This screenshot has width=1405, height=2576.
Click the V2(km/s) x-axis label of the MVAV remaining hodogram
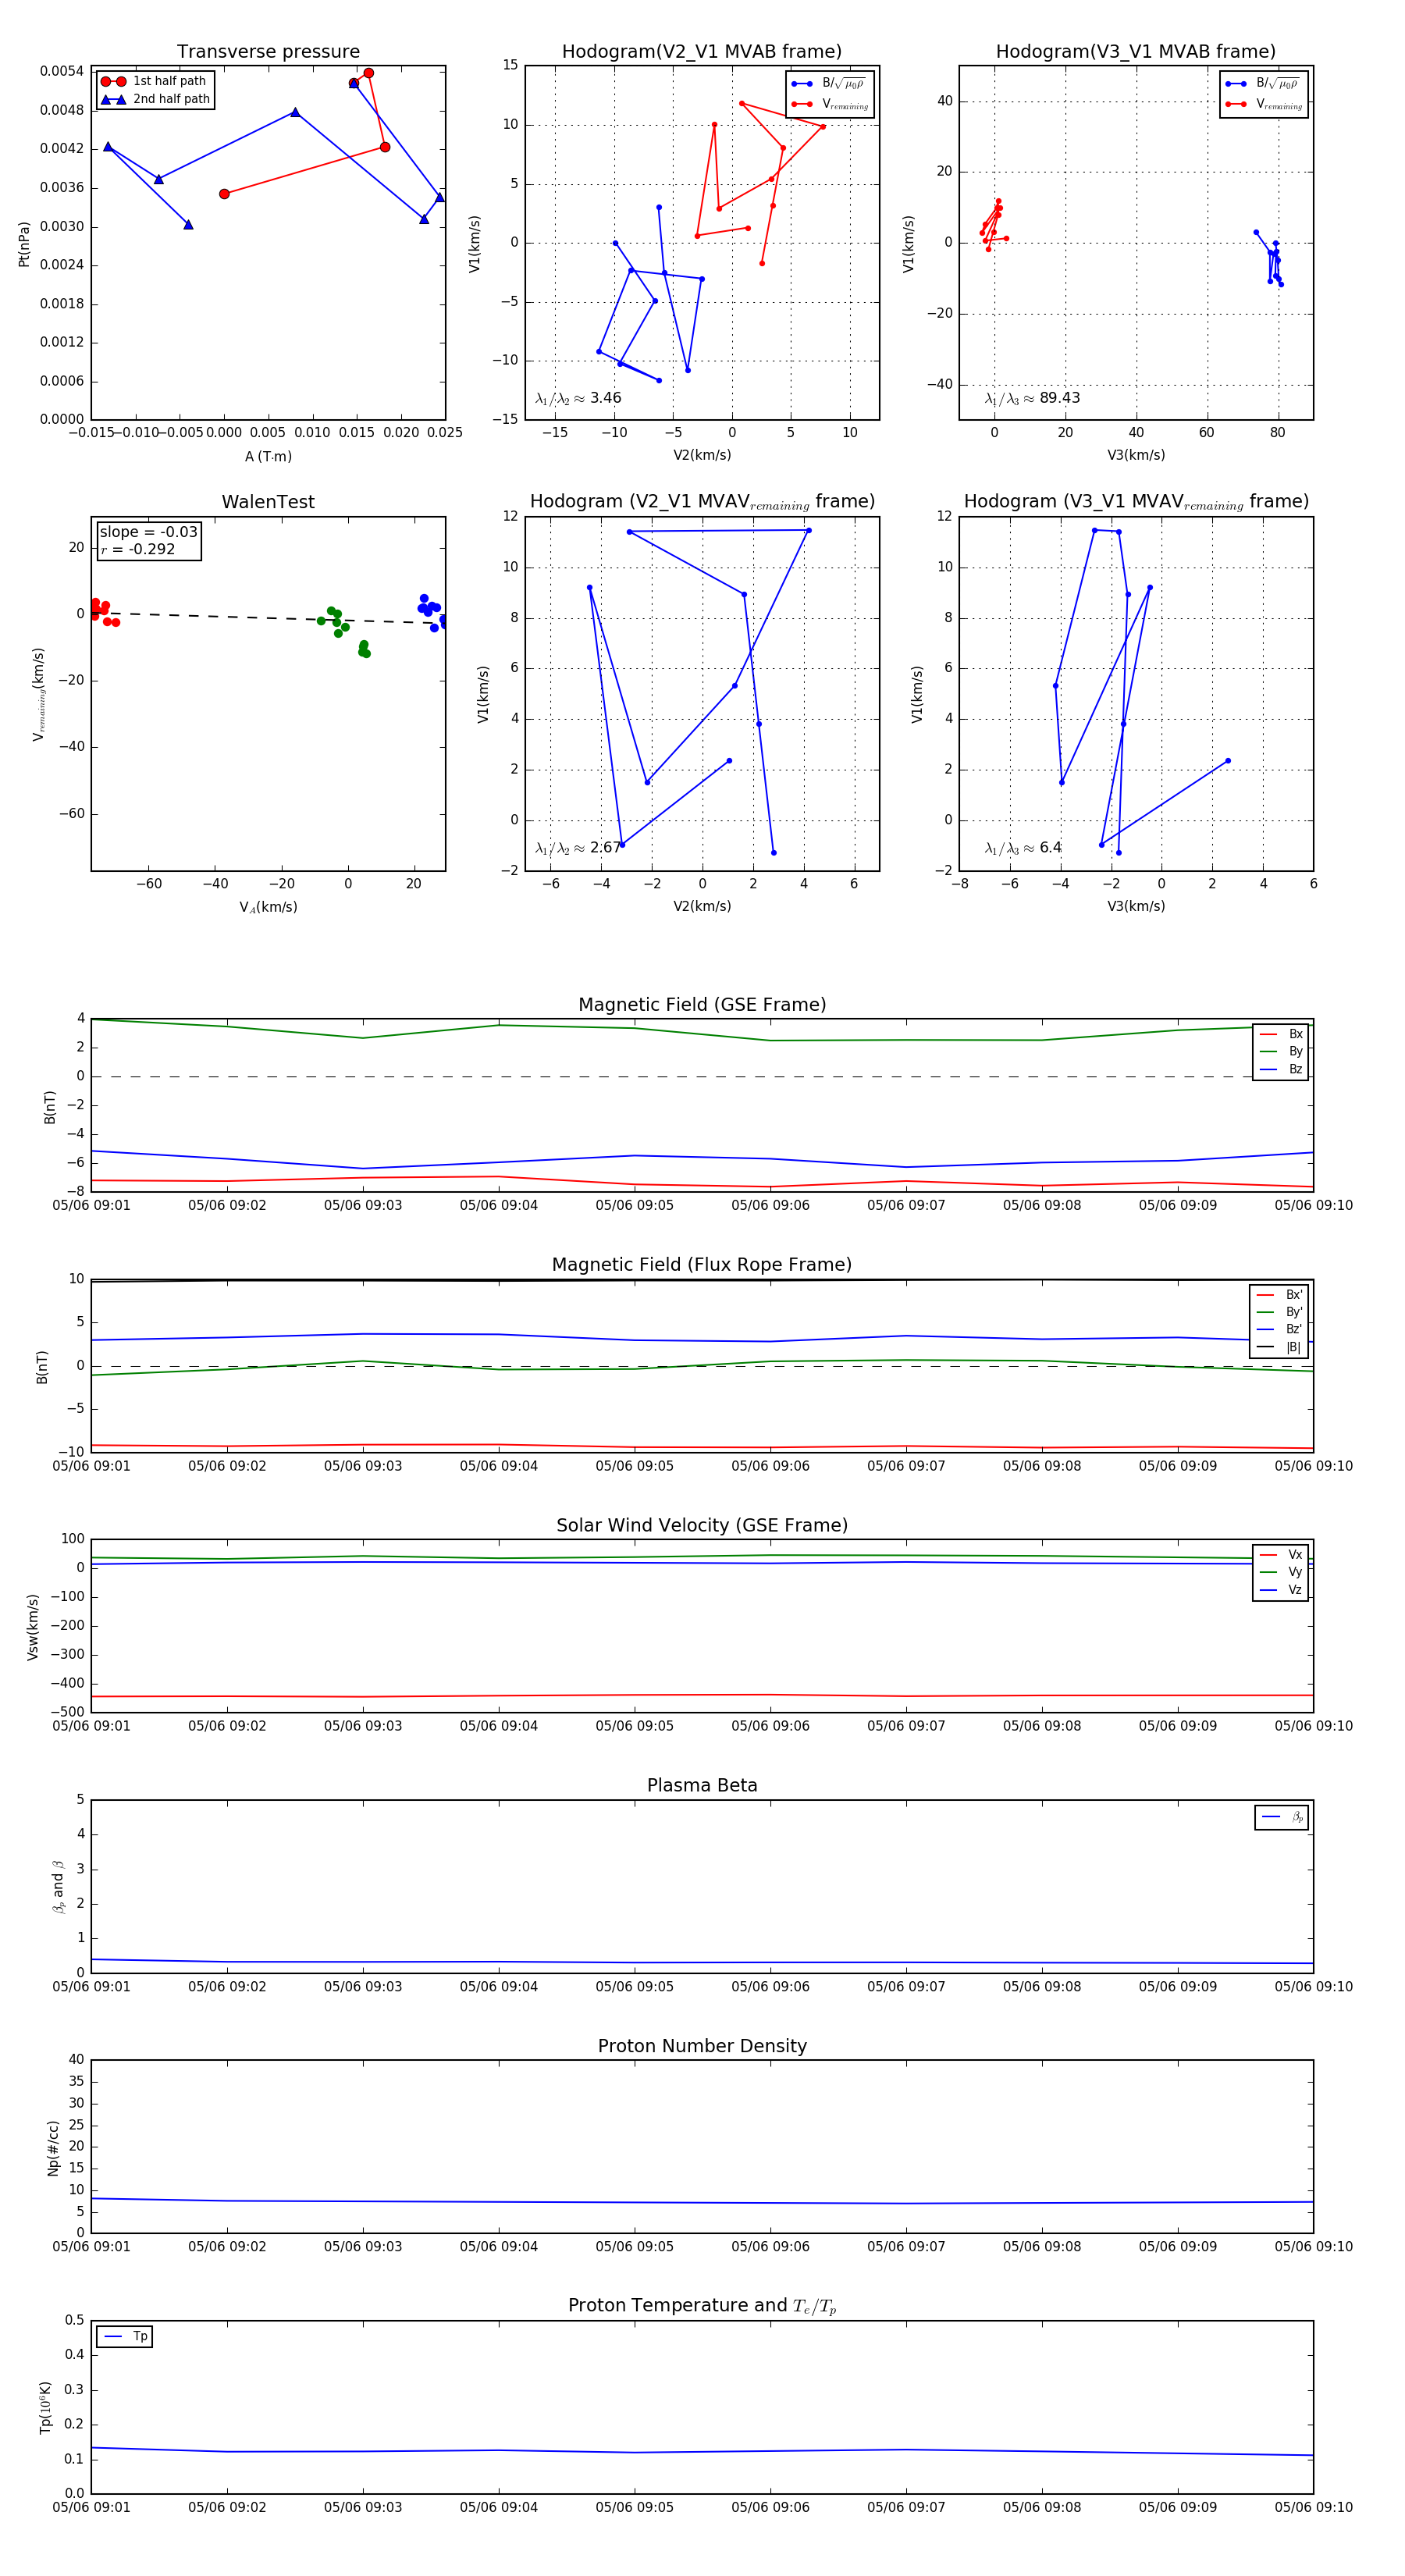pos(702,907)
